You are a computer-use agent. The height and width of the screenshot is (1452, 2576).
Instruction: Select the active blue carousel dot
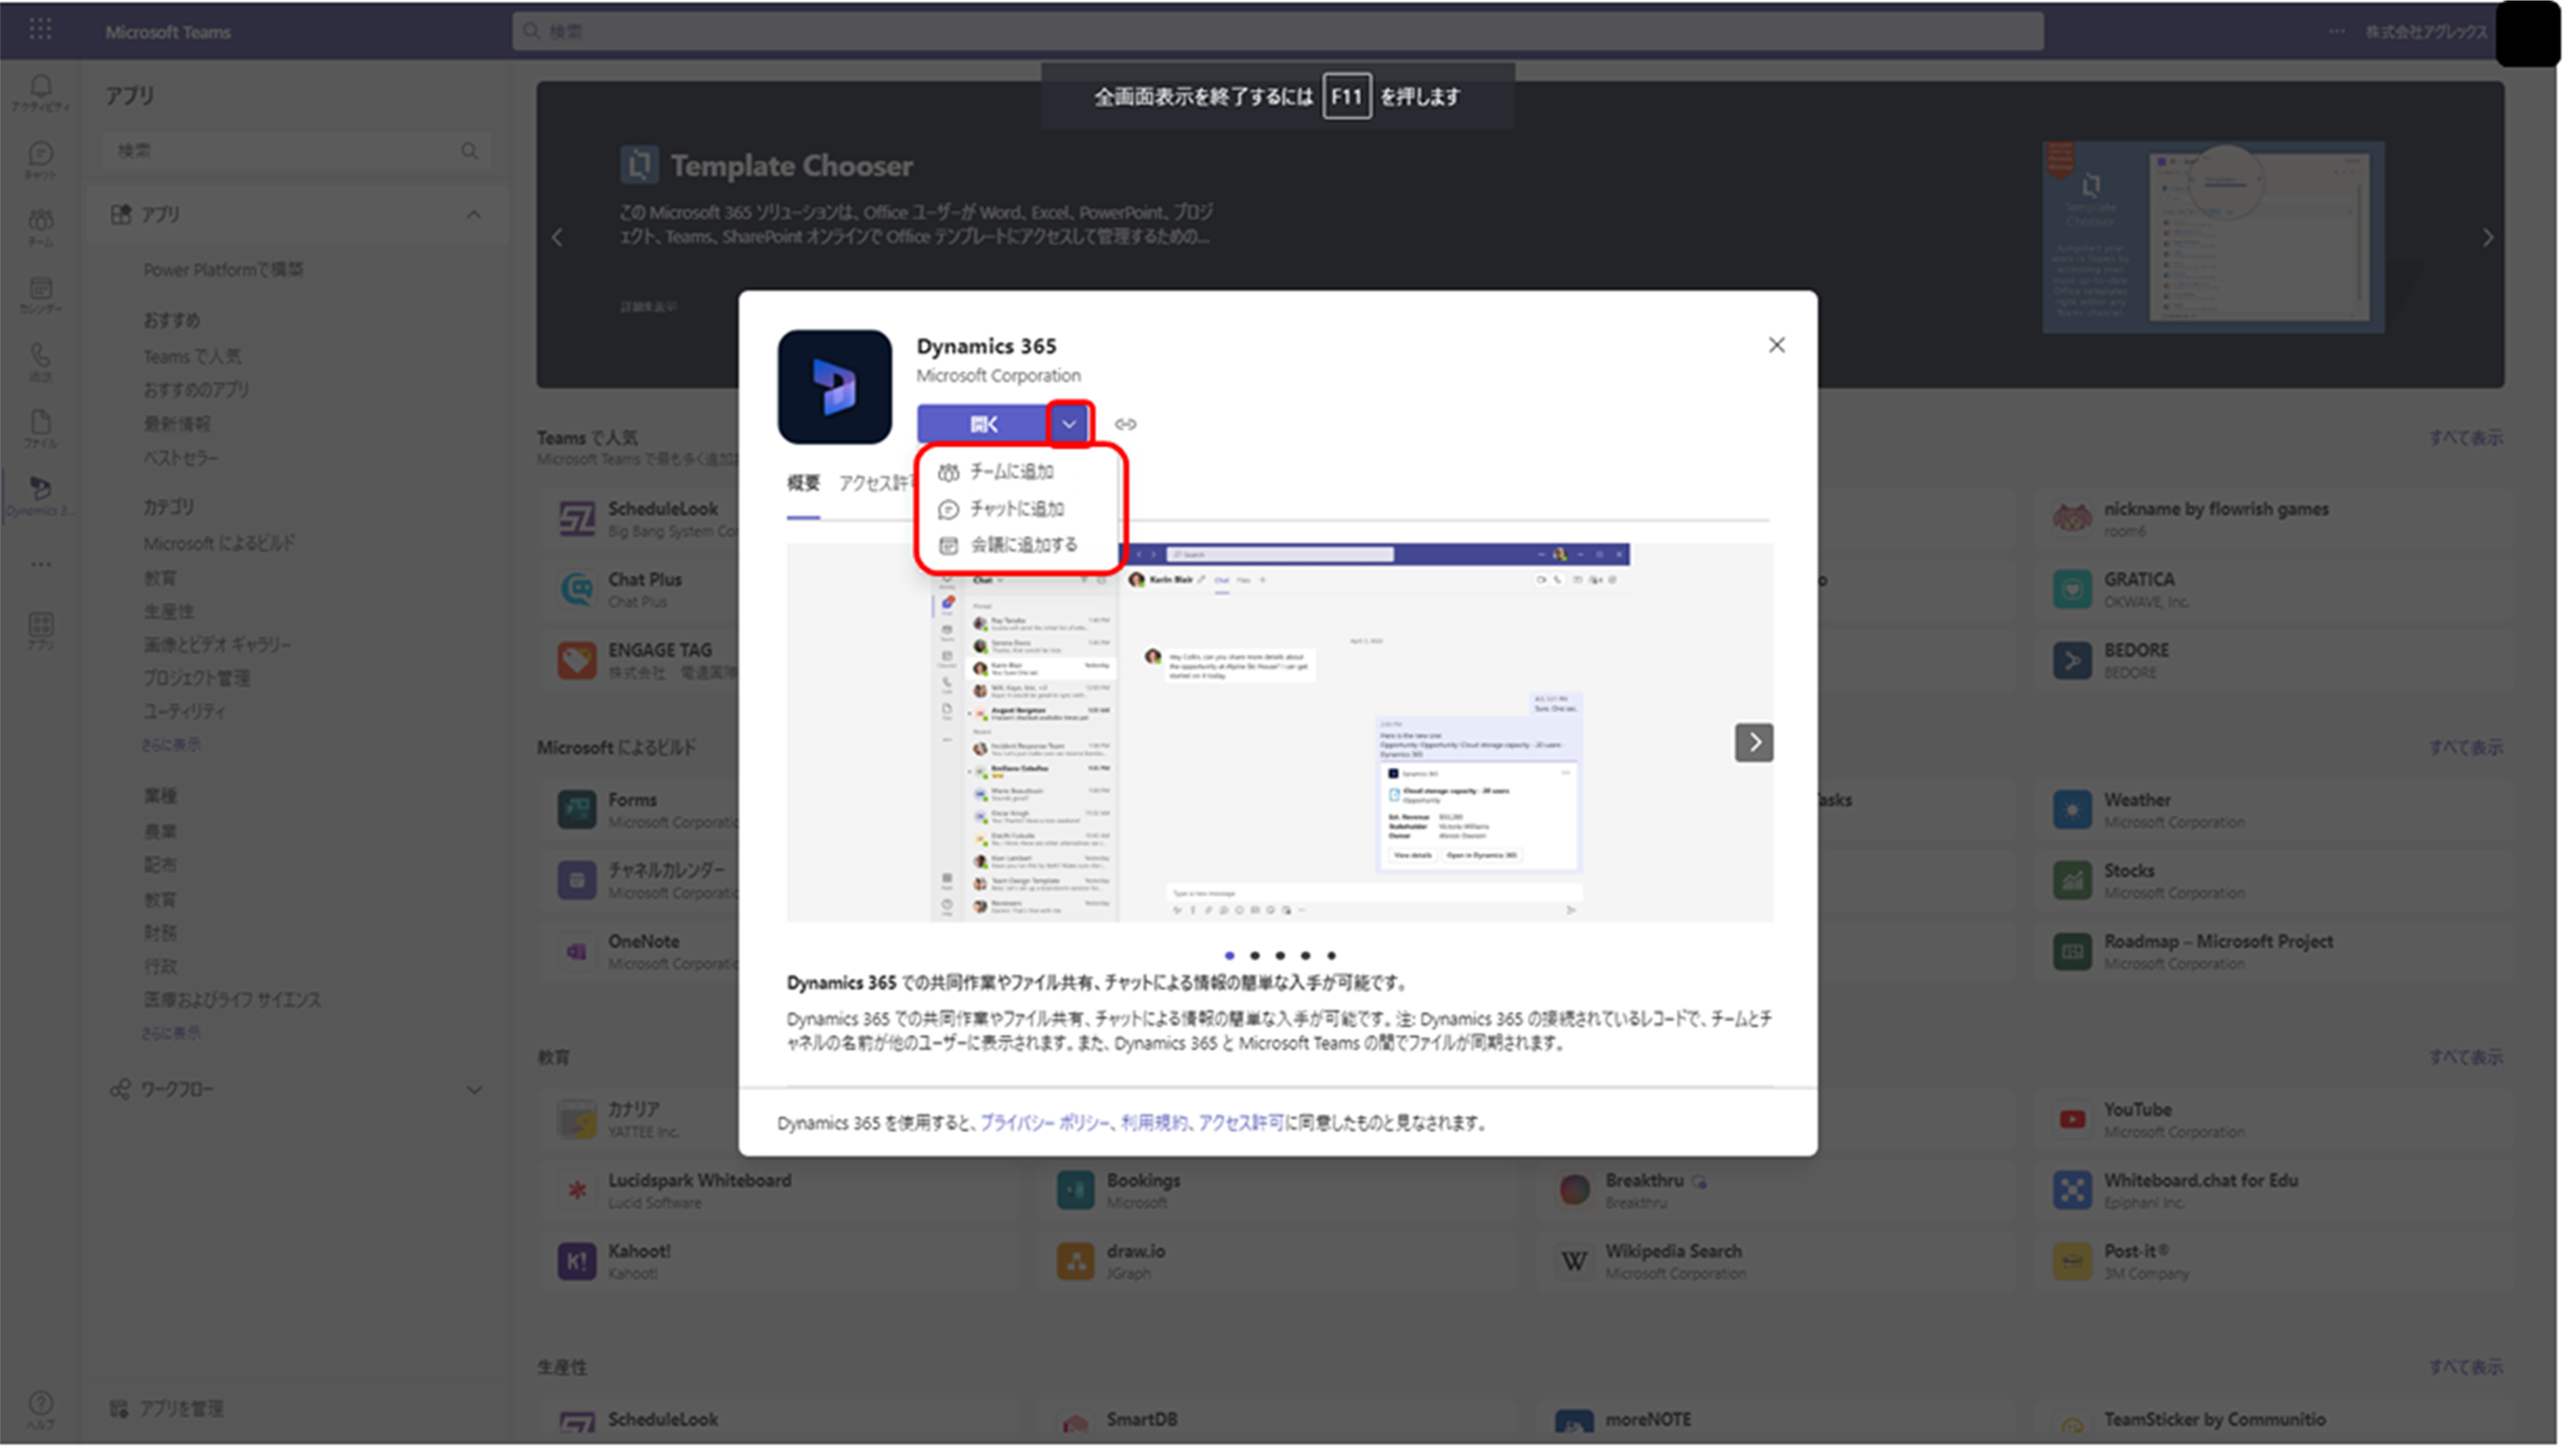tap(1229, 956)
